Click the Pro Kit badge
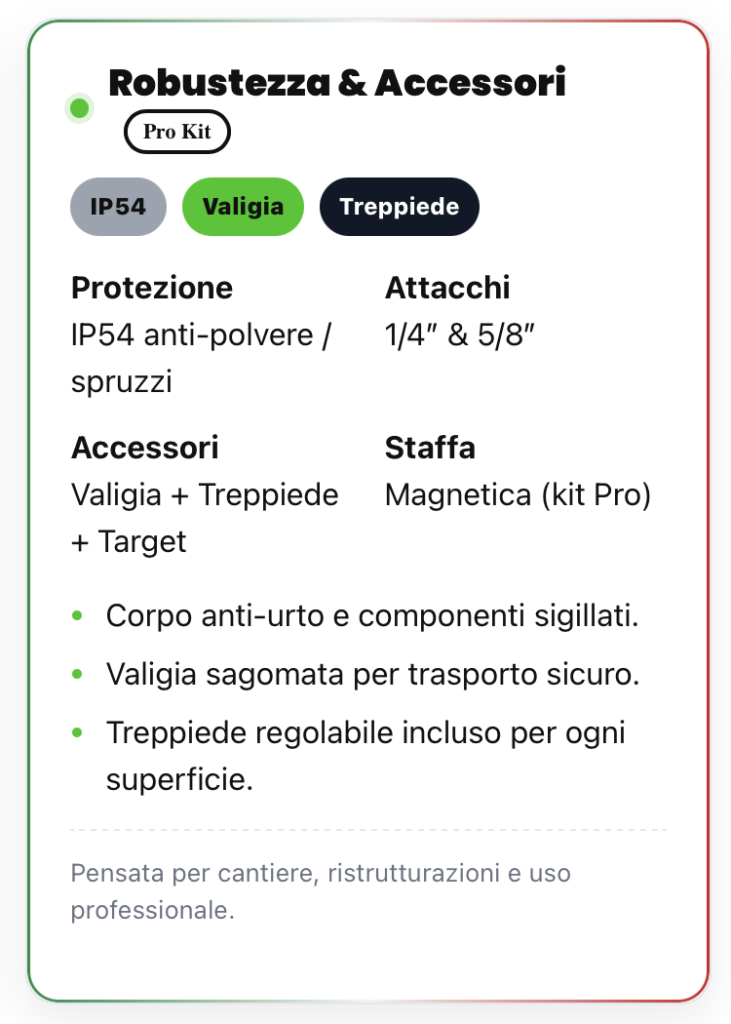The height and width of the screenshot is (1024, 731). [x=177, y=132]
